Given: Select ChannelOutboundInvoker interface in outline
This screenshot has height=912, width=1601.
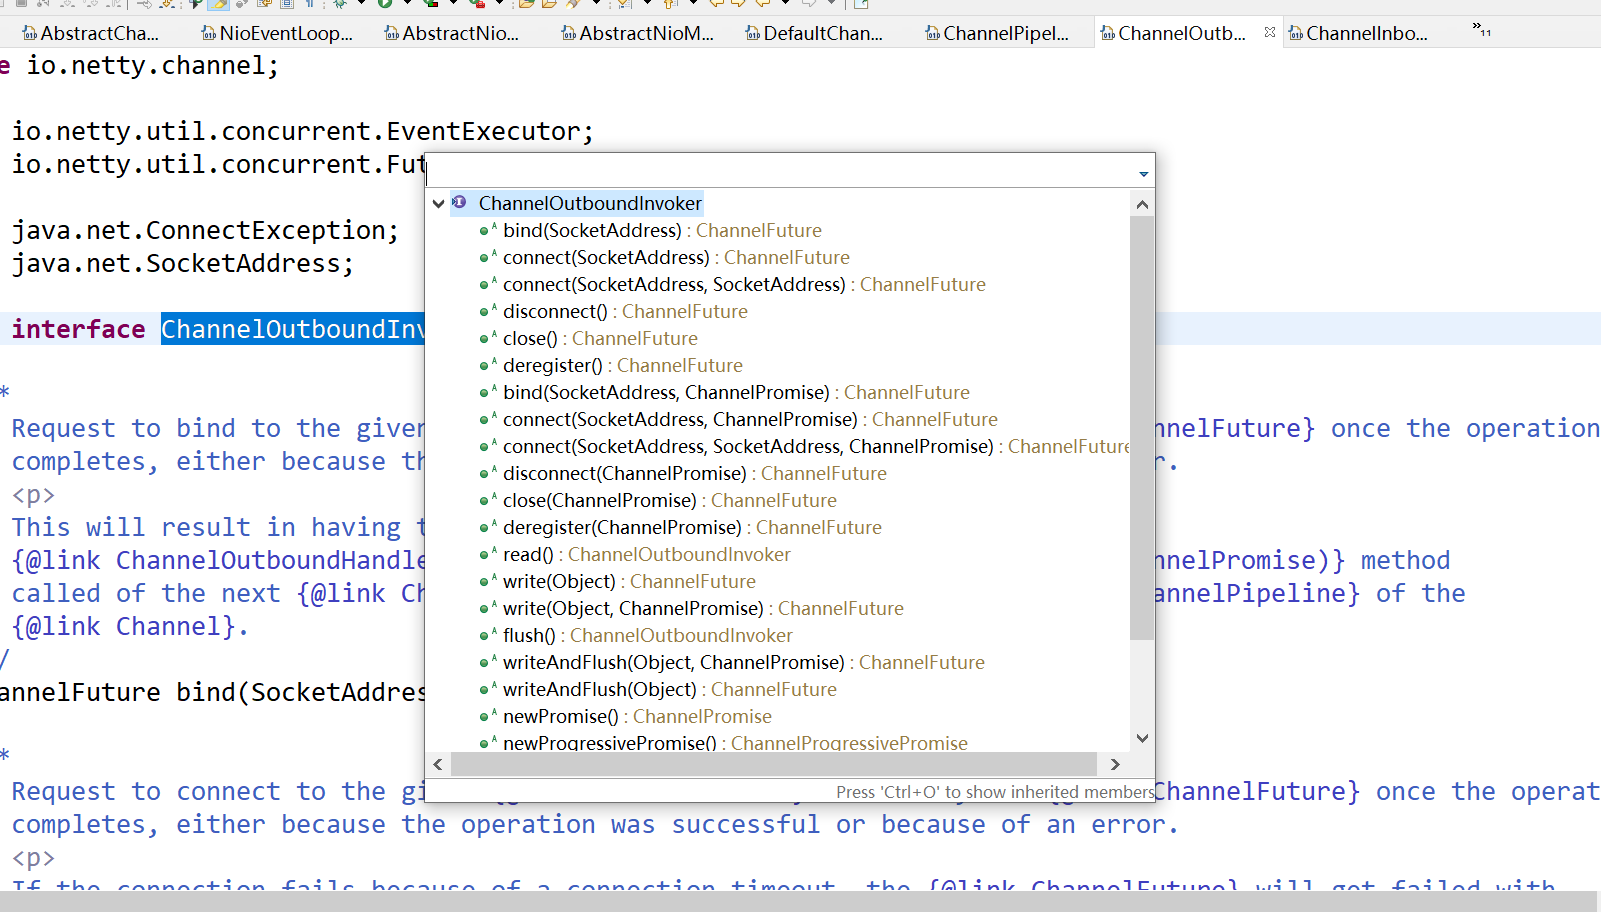Looking at the screenshot, I should click(590, 203).
